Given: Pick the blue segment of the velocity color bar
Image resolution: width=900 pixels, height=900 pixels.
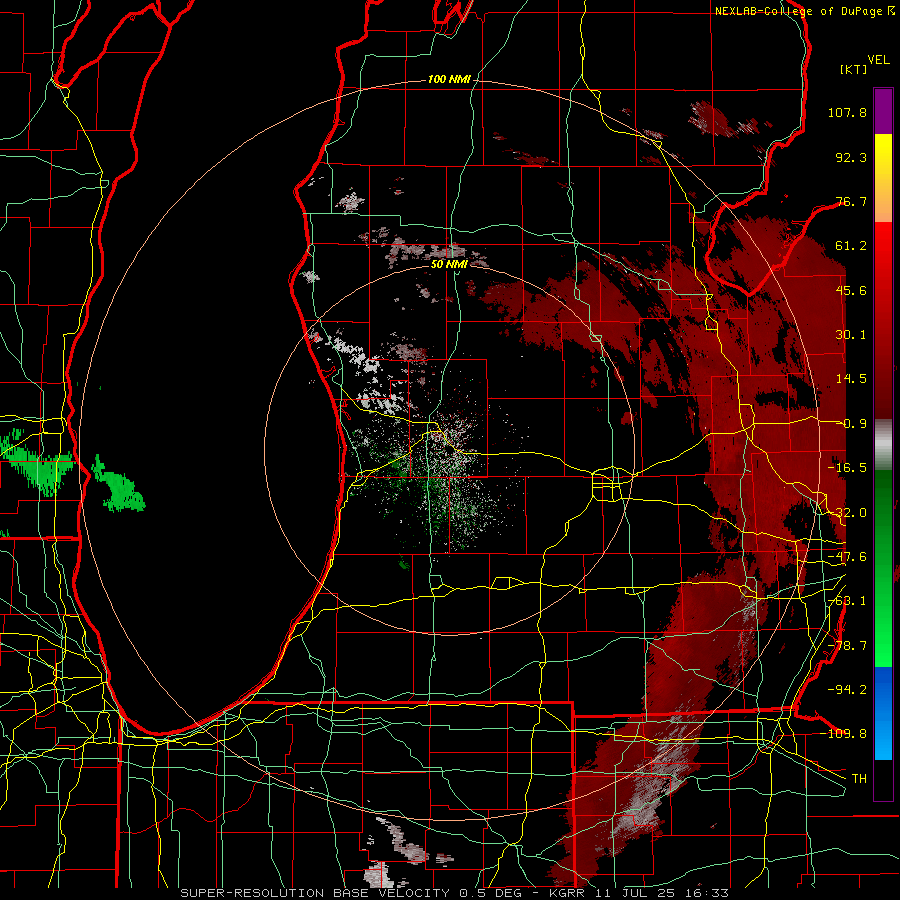Looking at the screenshot, I should (883, 713).
